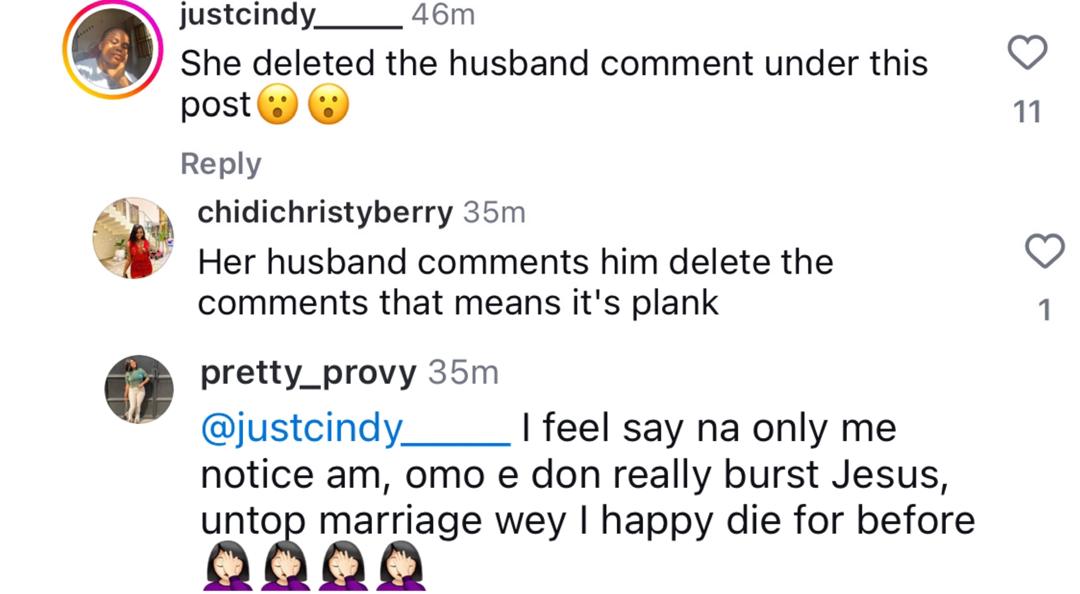Tap the 46m timestamp

point(443,14)
